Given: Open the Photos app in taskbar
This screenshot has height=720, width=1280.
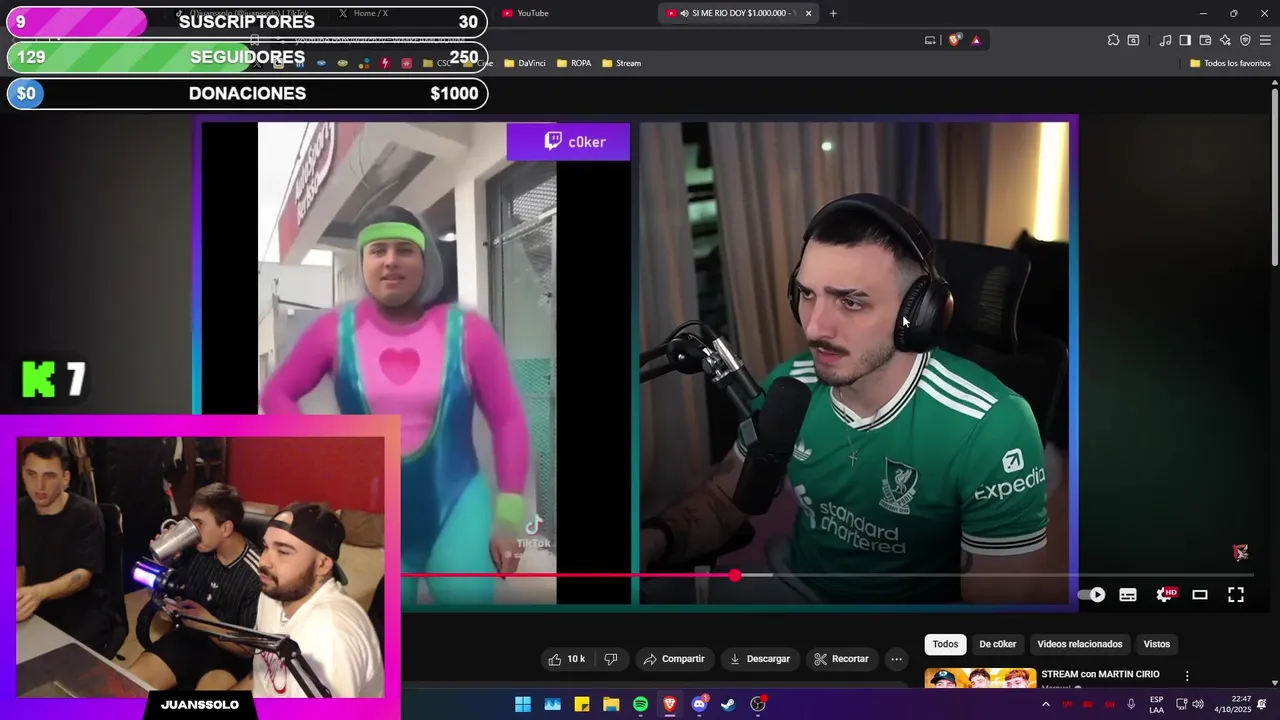Looking at the screenshot, I should (x=552, y=705).
